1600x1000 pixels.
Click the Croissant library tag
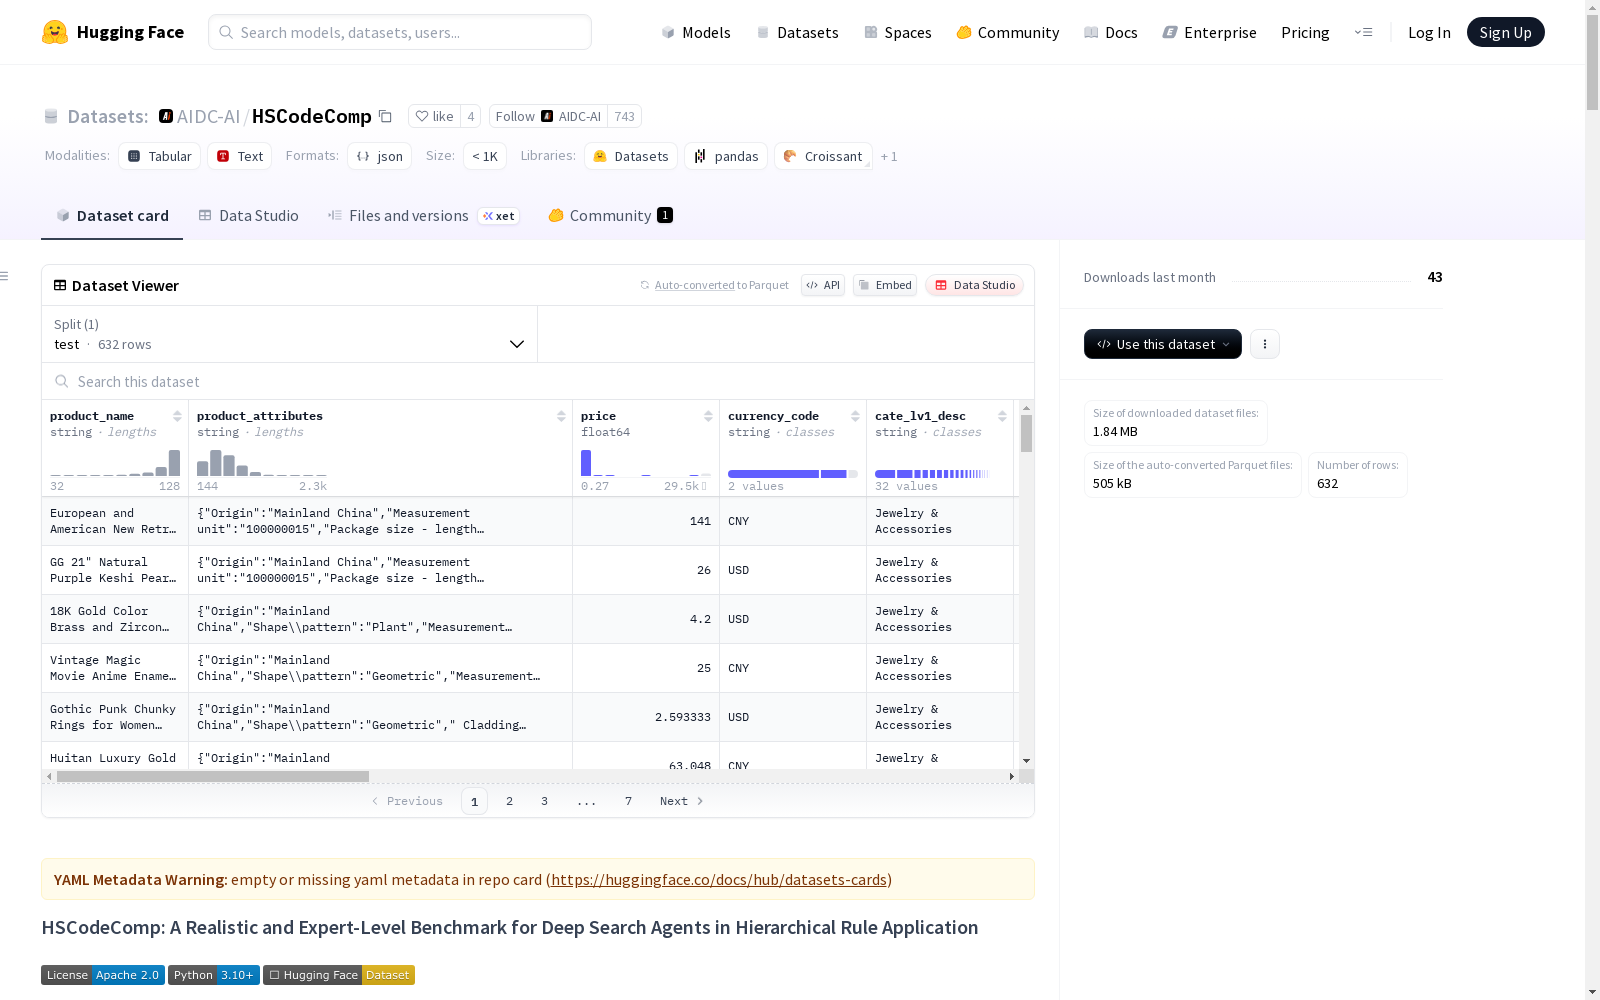click(823, 156)
